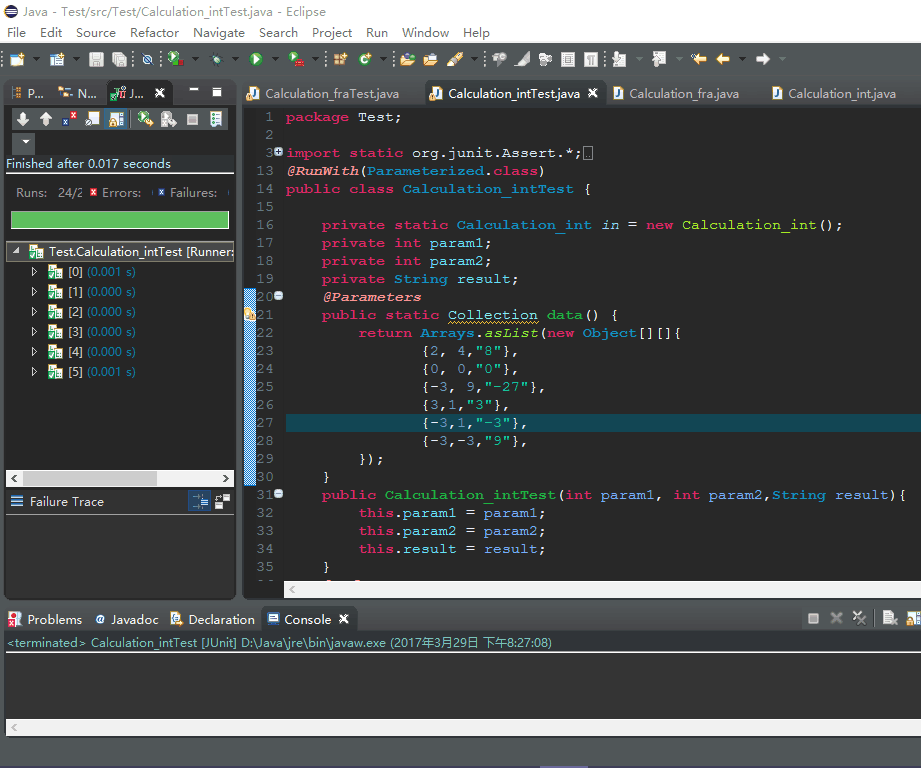Toggle the Scroll Lock icon in the JUnit panel

(x=117, y=119)
